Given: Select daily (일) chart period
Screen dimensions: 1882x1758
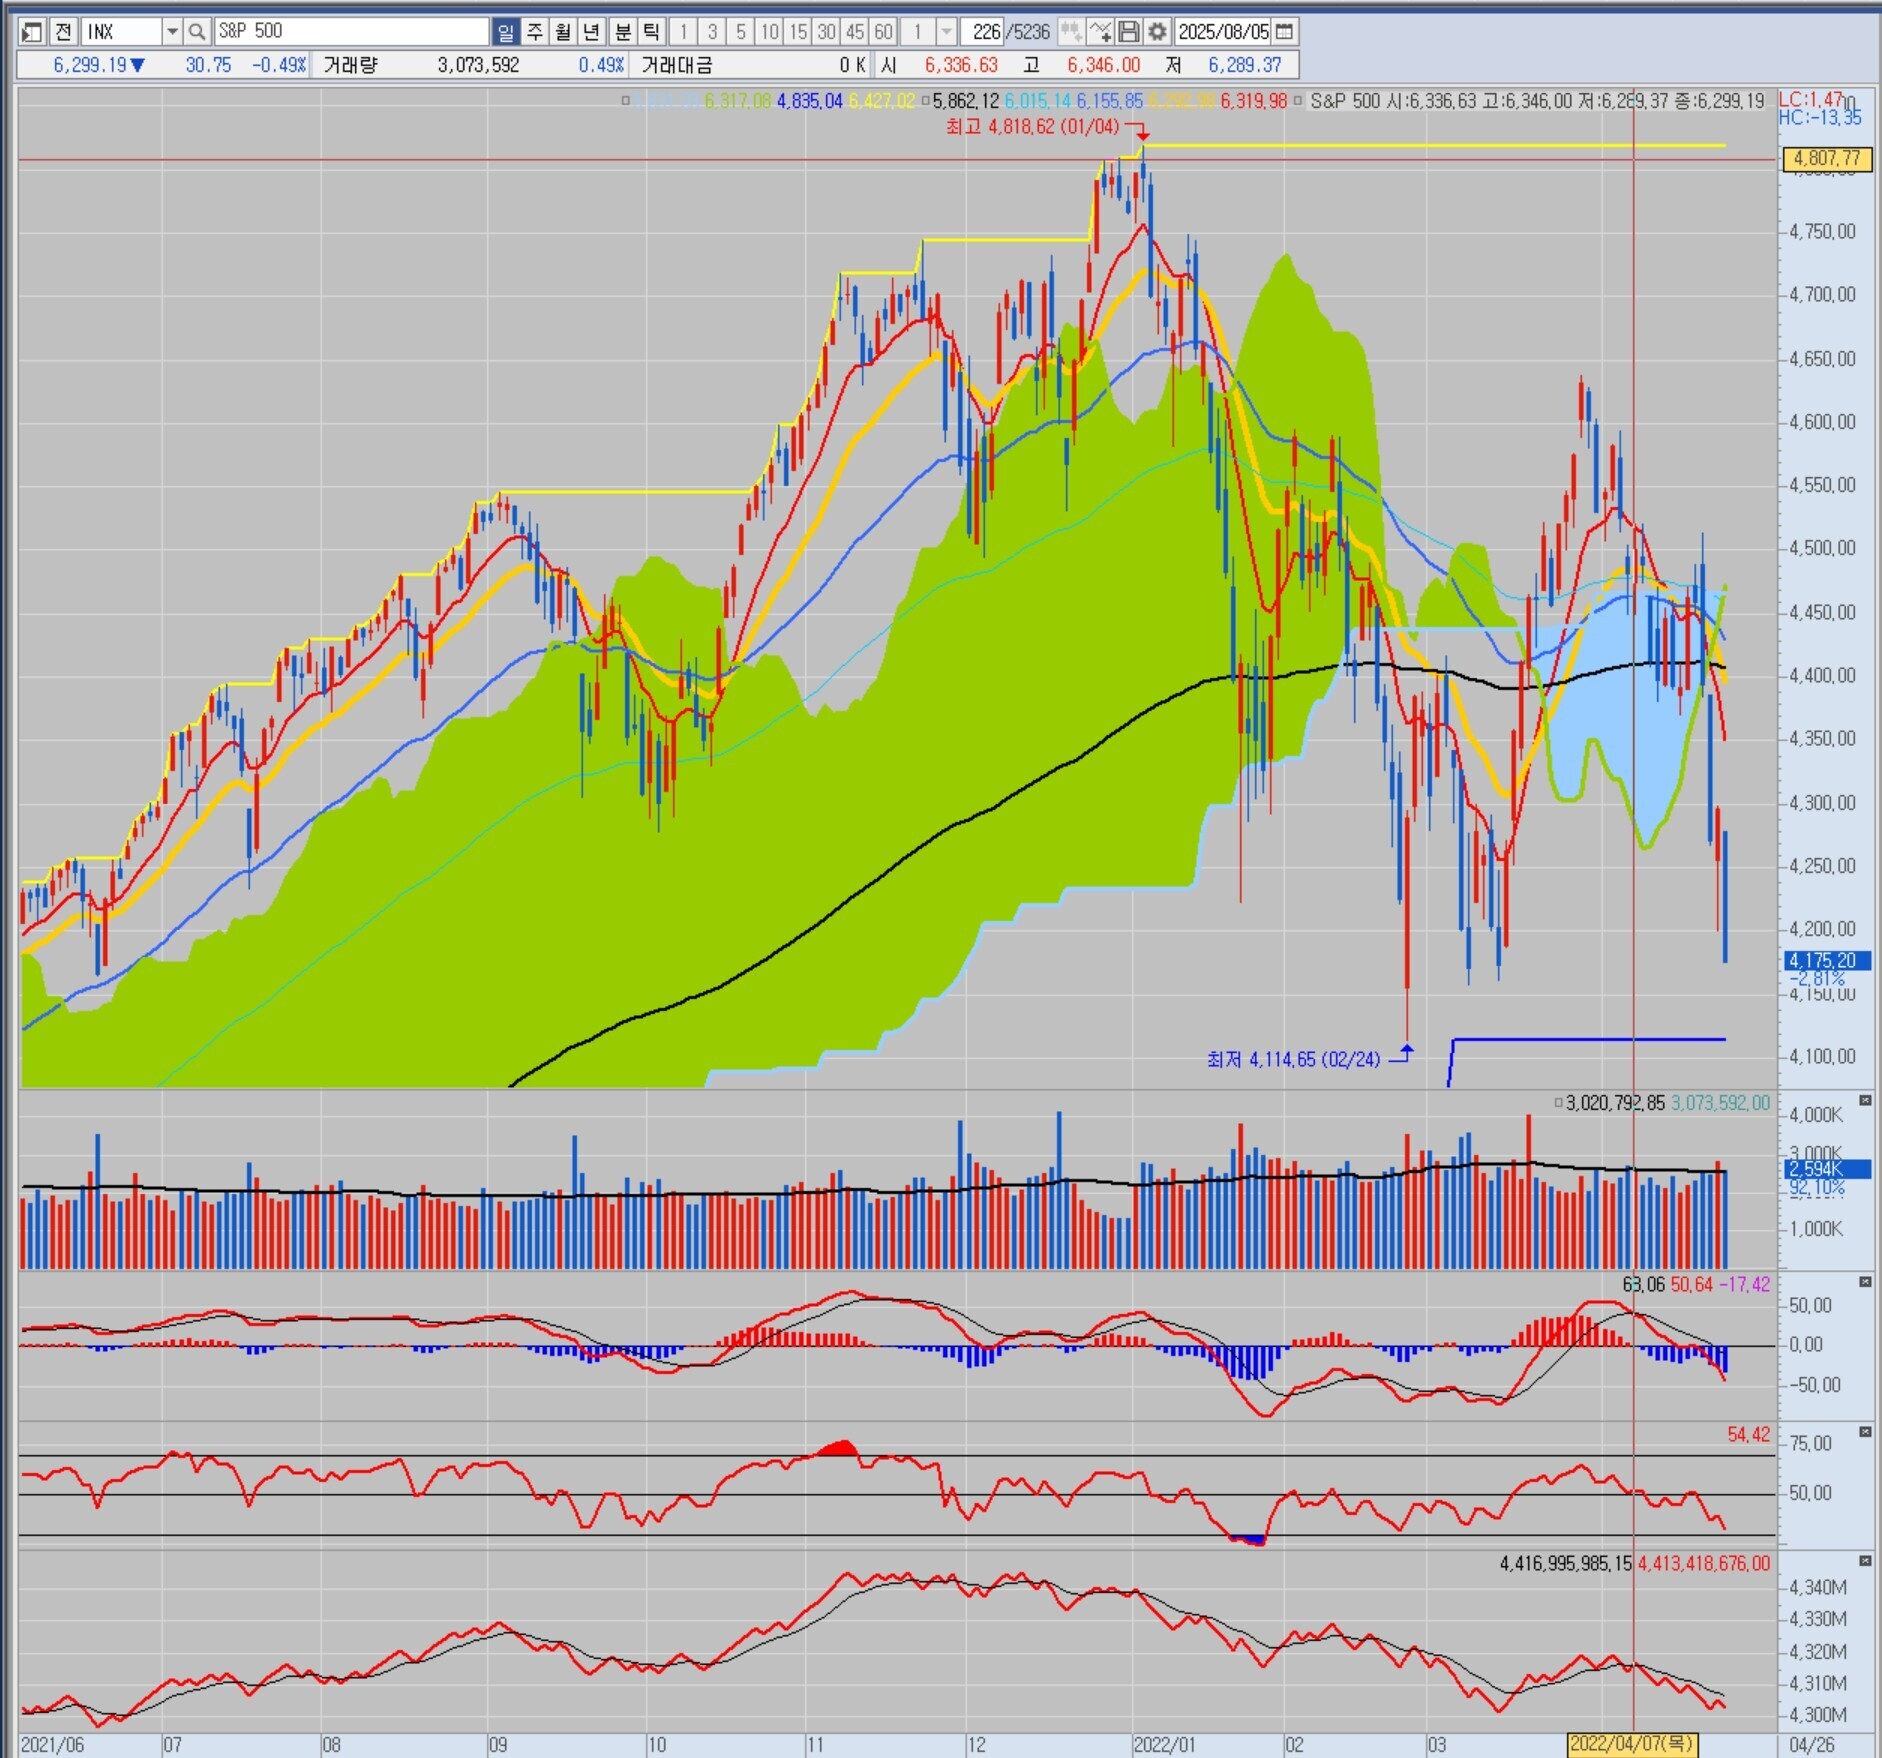Looking at the screenshot, I should tap(506, 32).
